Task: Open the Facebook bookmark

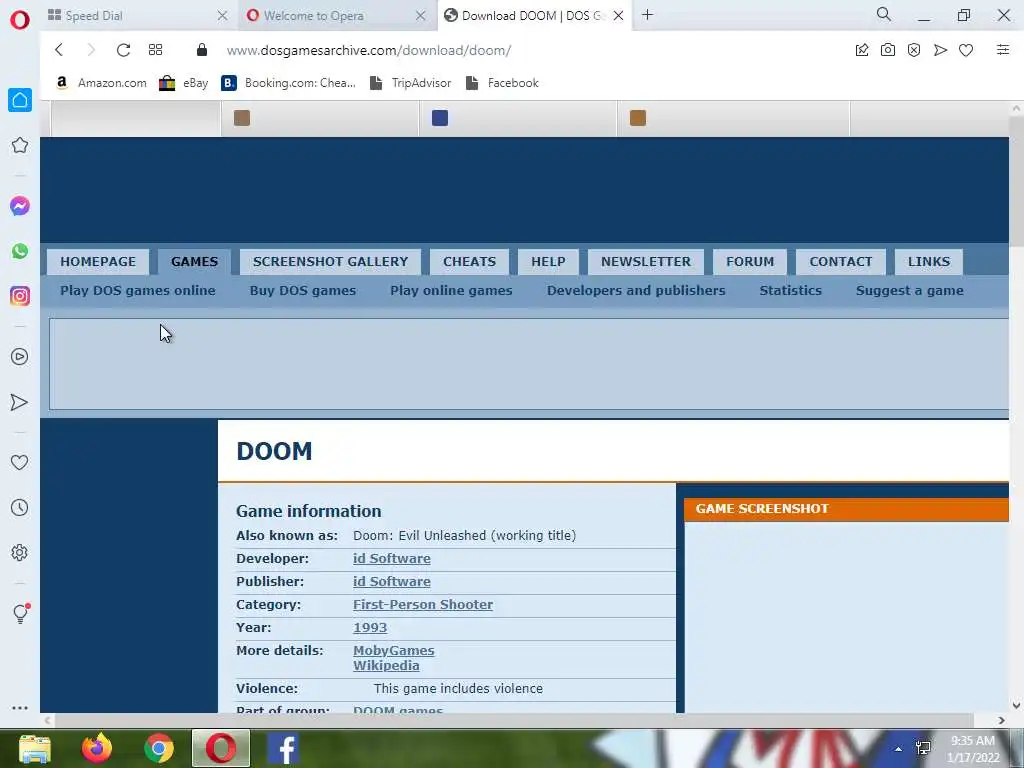Action: [502, 83]
